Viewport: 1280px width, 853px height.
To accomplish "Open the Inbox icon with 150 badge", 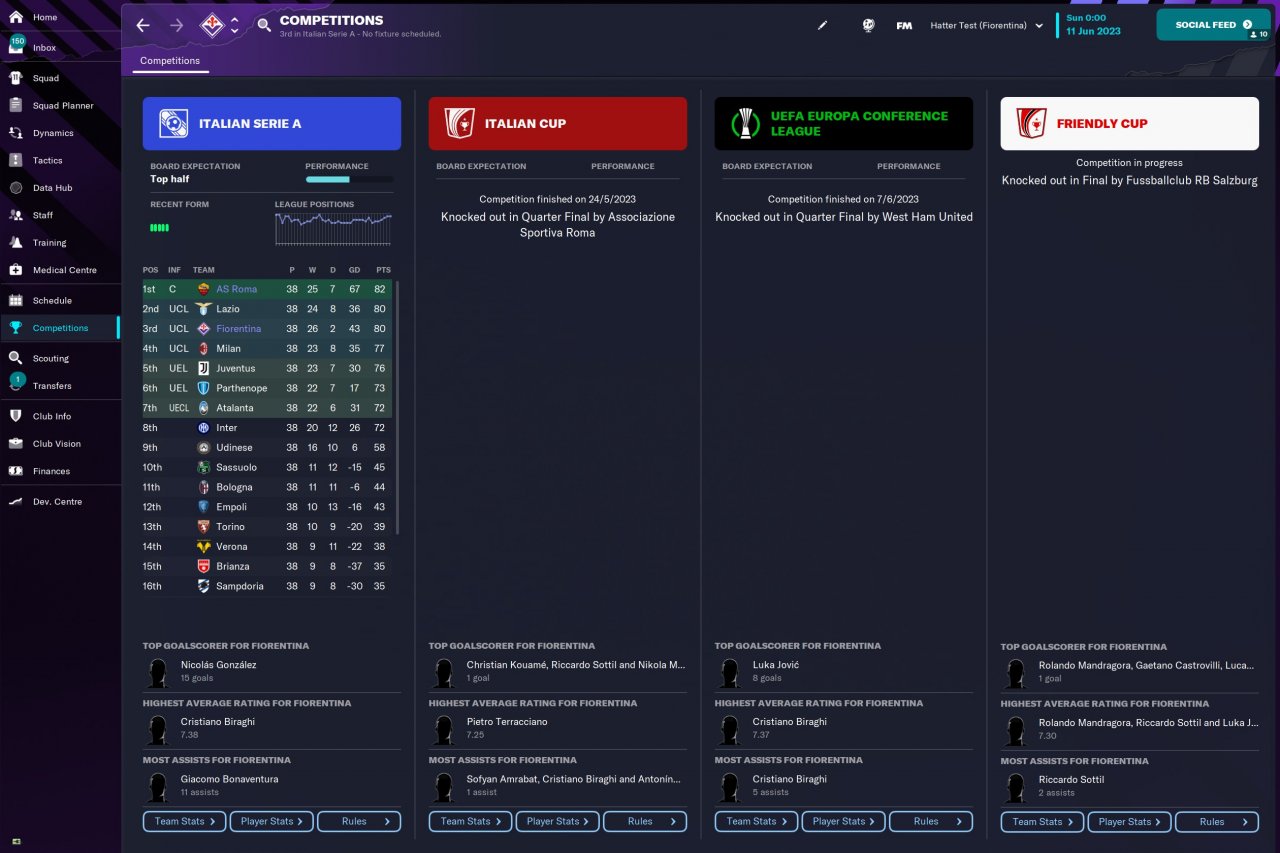I will 16,45.
